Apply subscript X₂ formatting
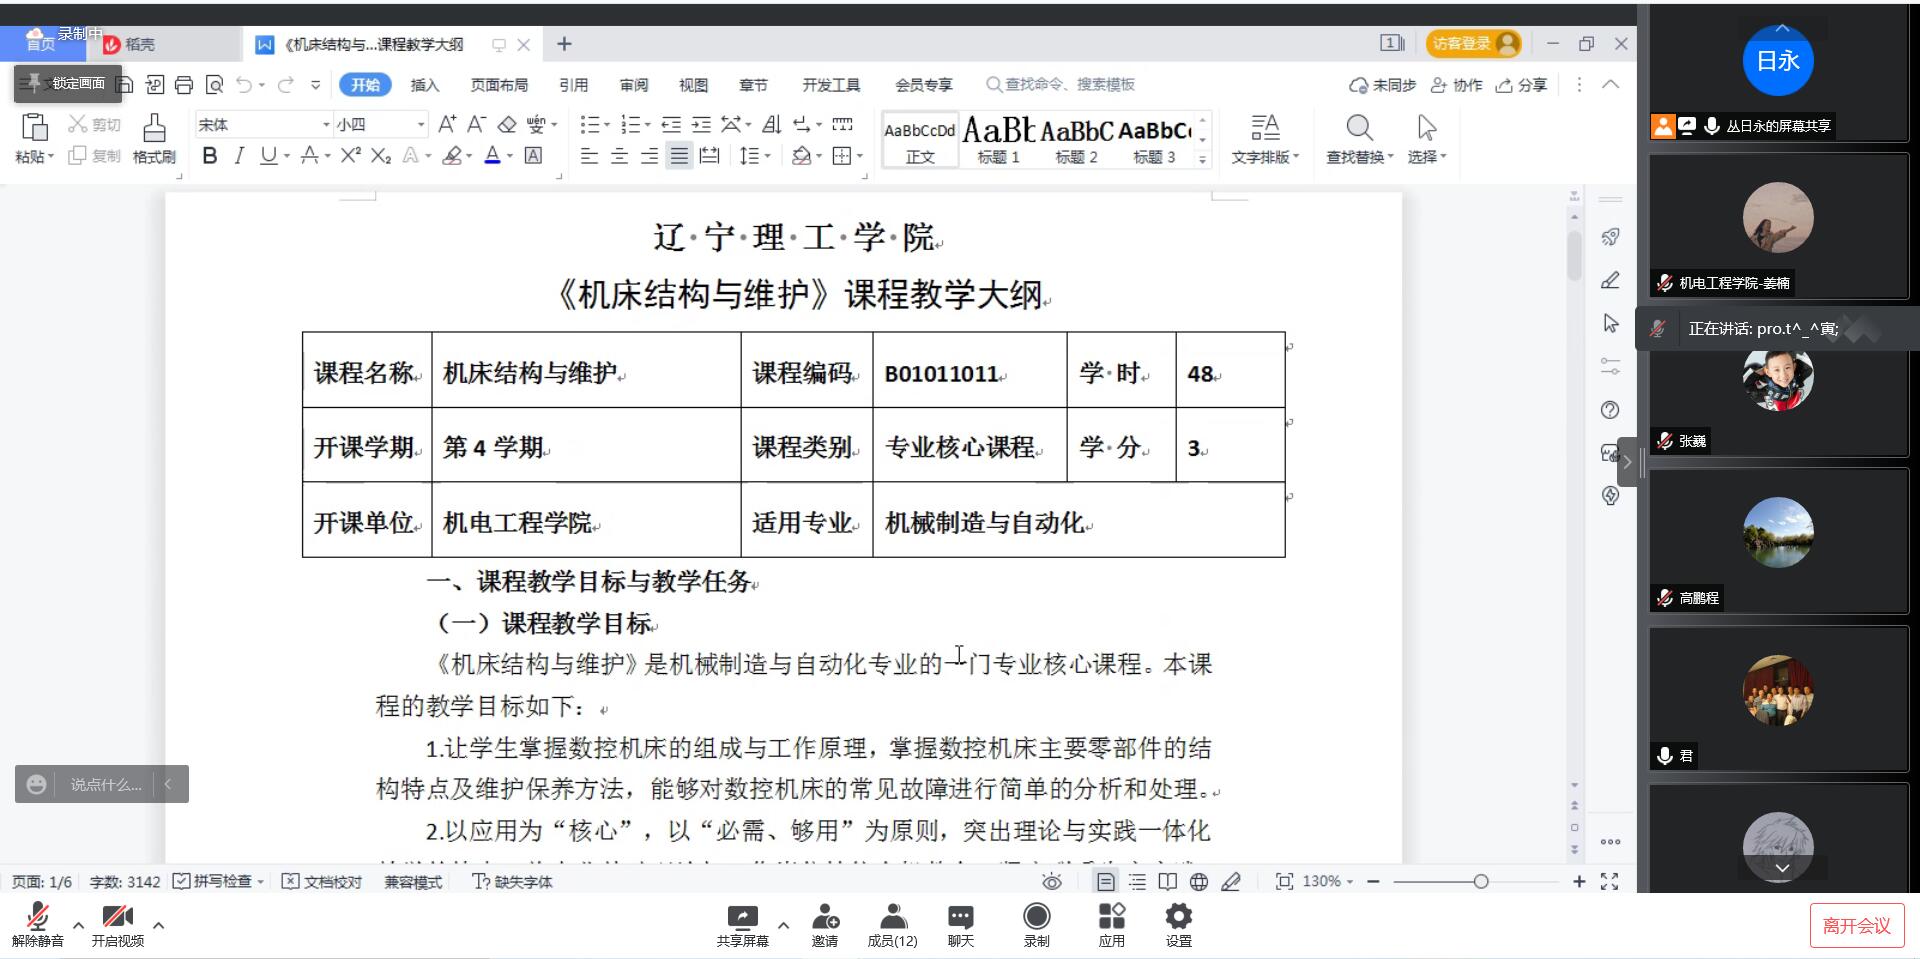1920x959 pixels. (380, 155)
